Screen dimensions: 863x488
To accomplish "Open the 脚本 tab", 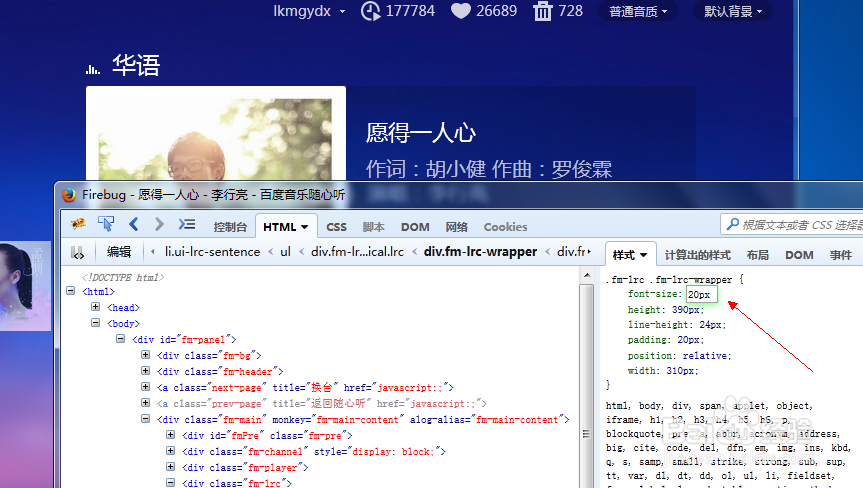I will click(373, 227).
